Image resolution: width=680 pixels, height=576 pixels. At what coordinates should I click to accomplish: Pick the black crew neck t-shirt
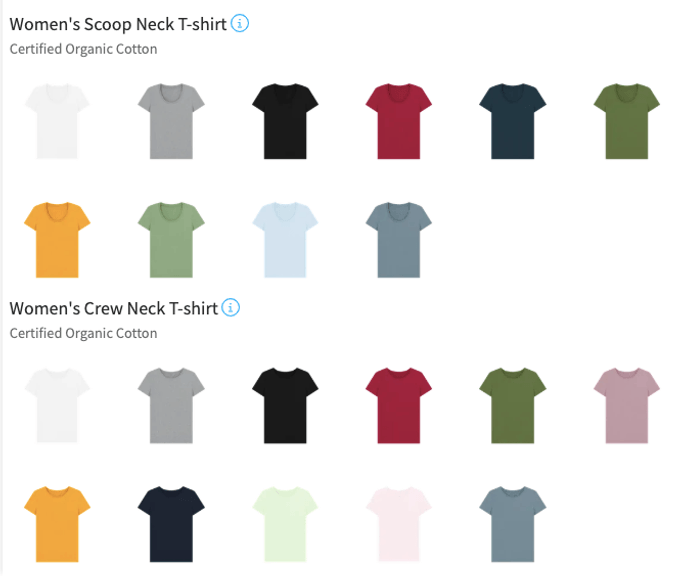tap(285, 406)
